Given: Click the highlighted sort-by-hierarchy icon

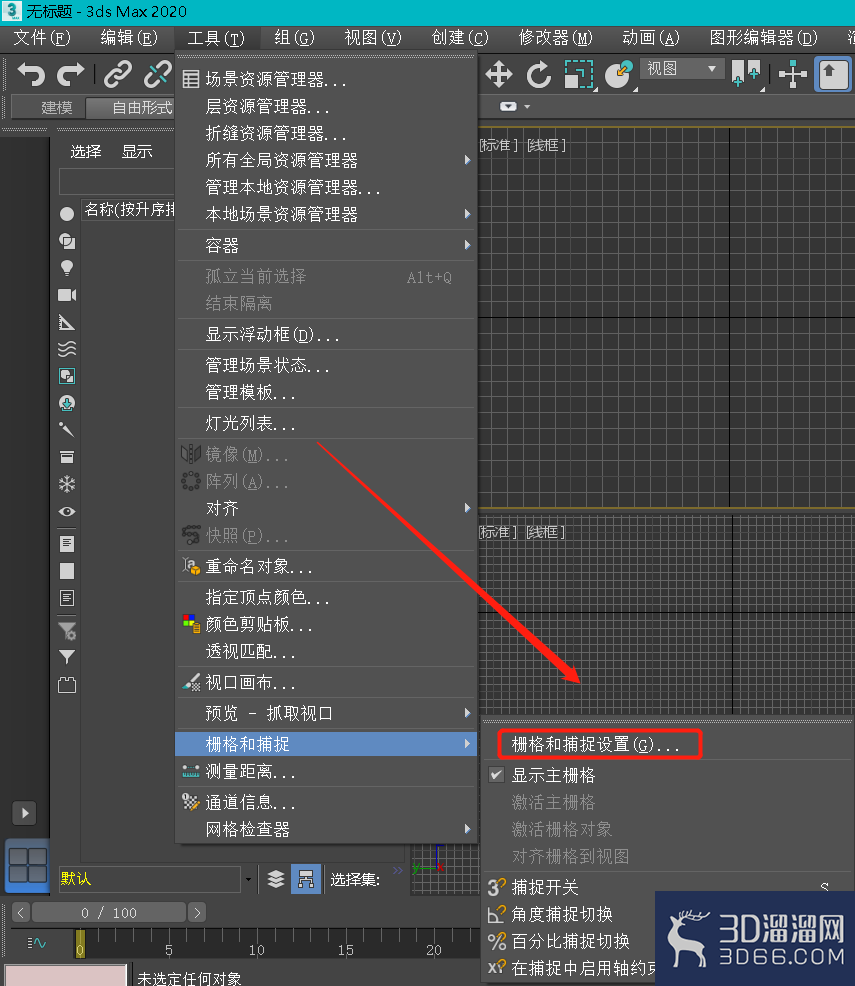Looking at the screenshot, I should coord(306,879).
